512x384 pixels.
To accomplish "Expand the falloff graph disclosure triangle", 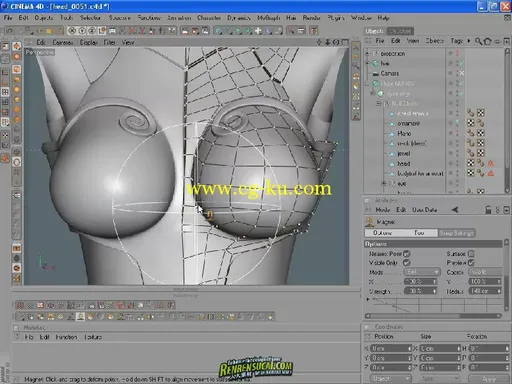I will point(368,299).
